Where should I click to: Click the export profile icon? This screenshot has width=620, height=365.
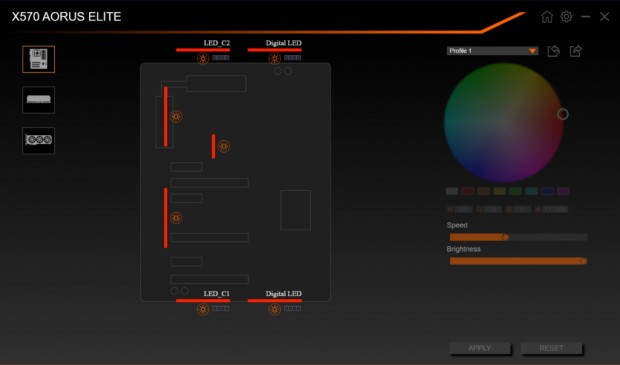[x=576, y=51]
